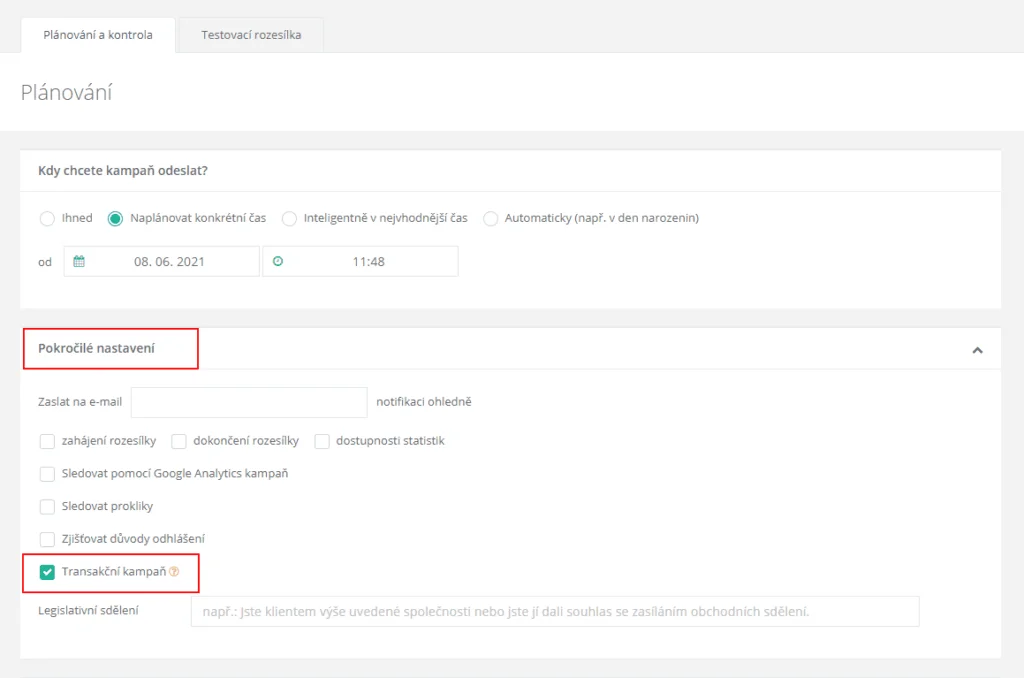Check Zjišťovat důvody odhlášení option
1024x678 pixels.
47,540
